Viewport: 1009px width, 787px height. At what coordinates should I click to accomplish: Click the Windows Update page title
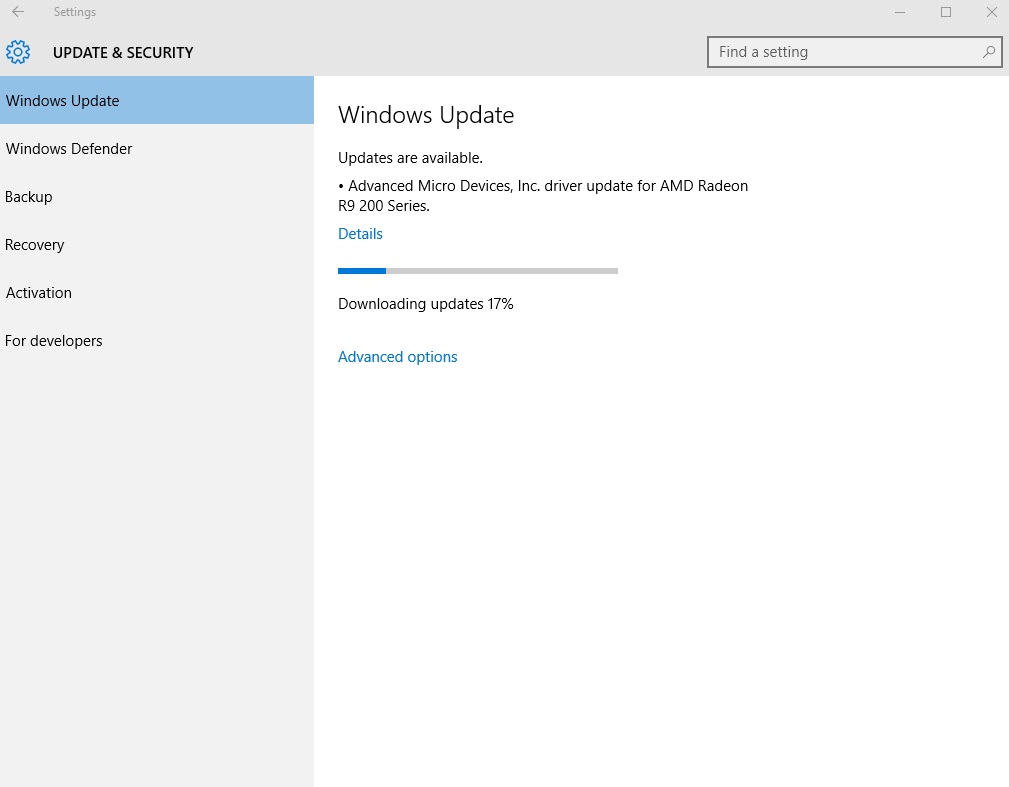426,114
